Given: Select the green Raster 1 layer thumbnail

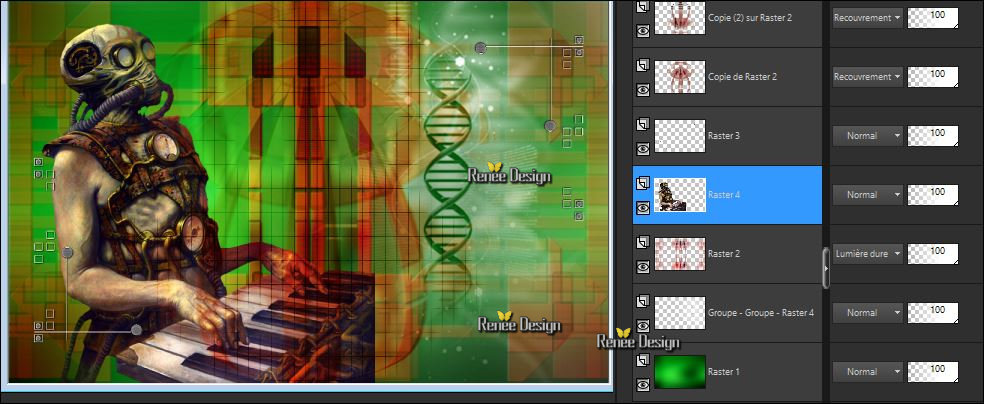Looking at the screenshot, I should coord(680,371).
